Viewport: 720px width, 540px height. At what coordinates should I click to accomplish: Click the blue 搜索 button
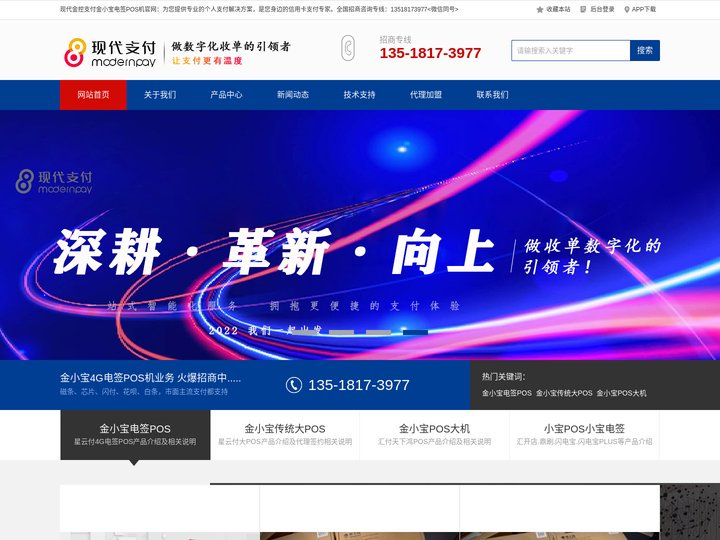pos(645,51)
